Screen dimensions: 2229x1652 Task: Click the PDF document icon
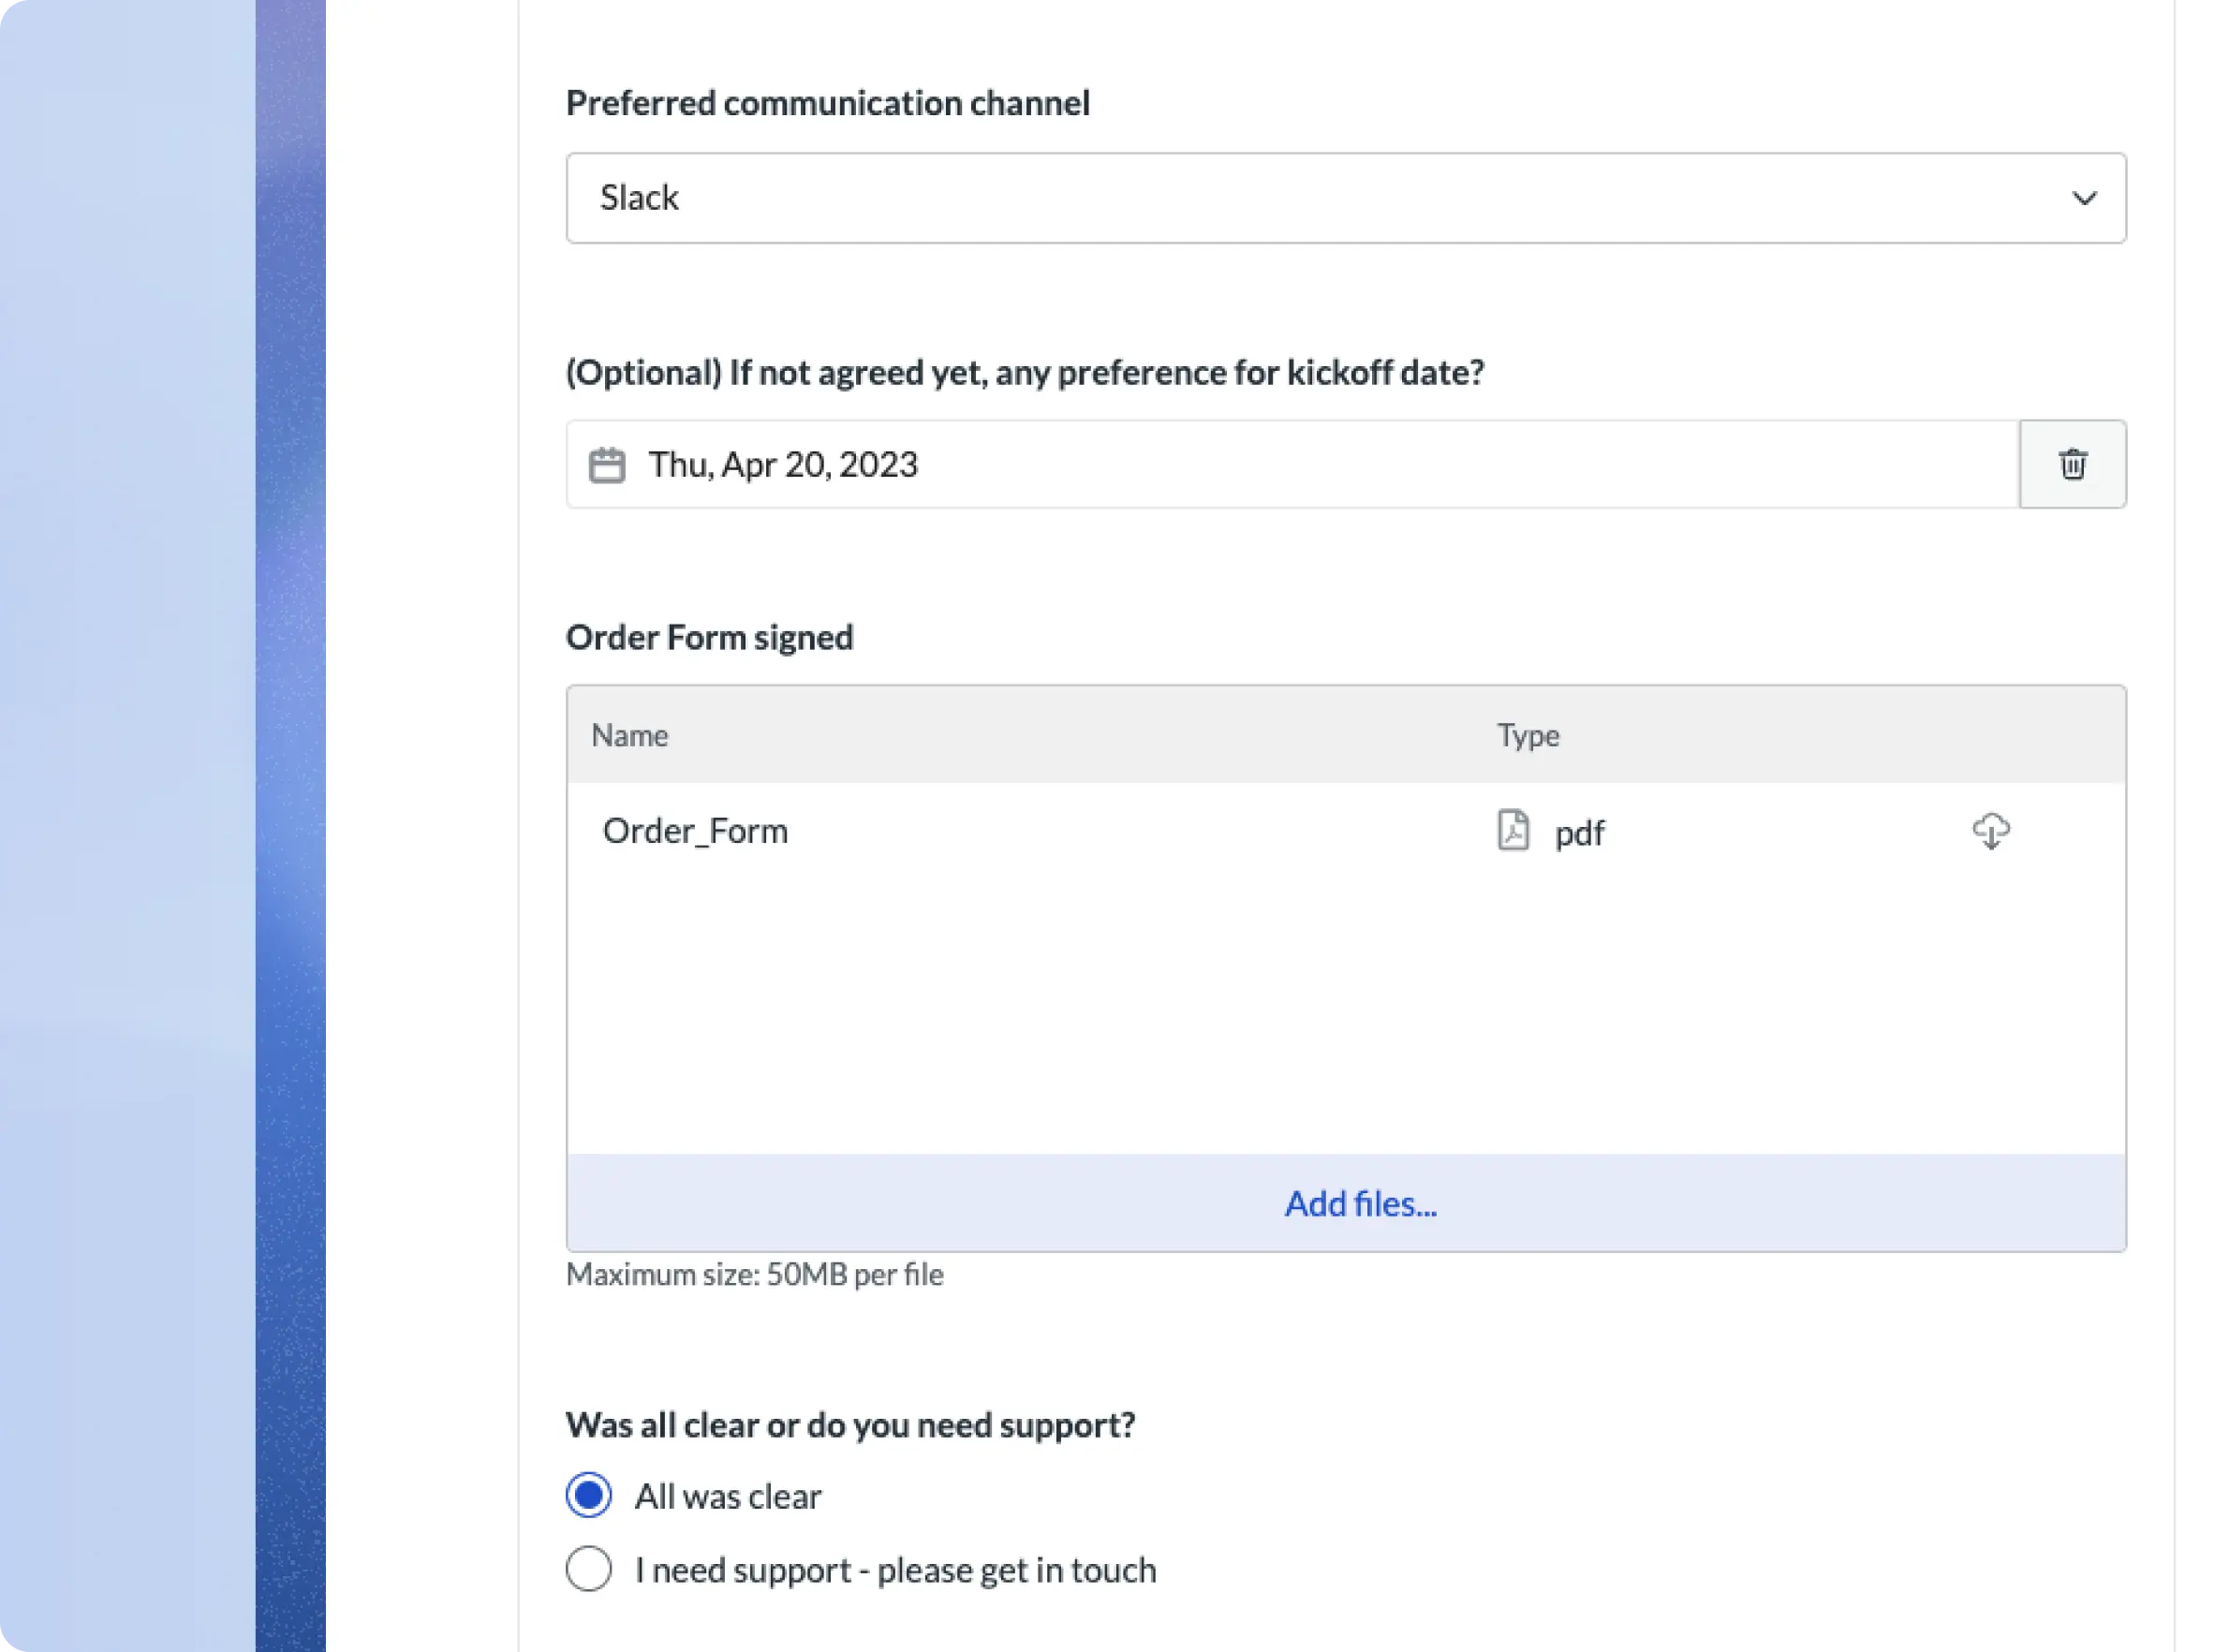(1512, 830)
